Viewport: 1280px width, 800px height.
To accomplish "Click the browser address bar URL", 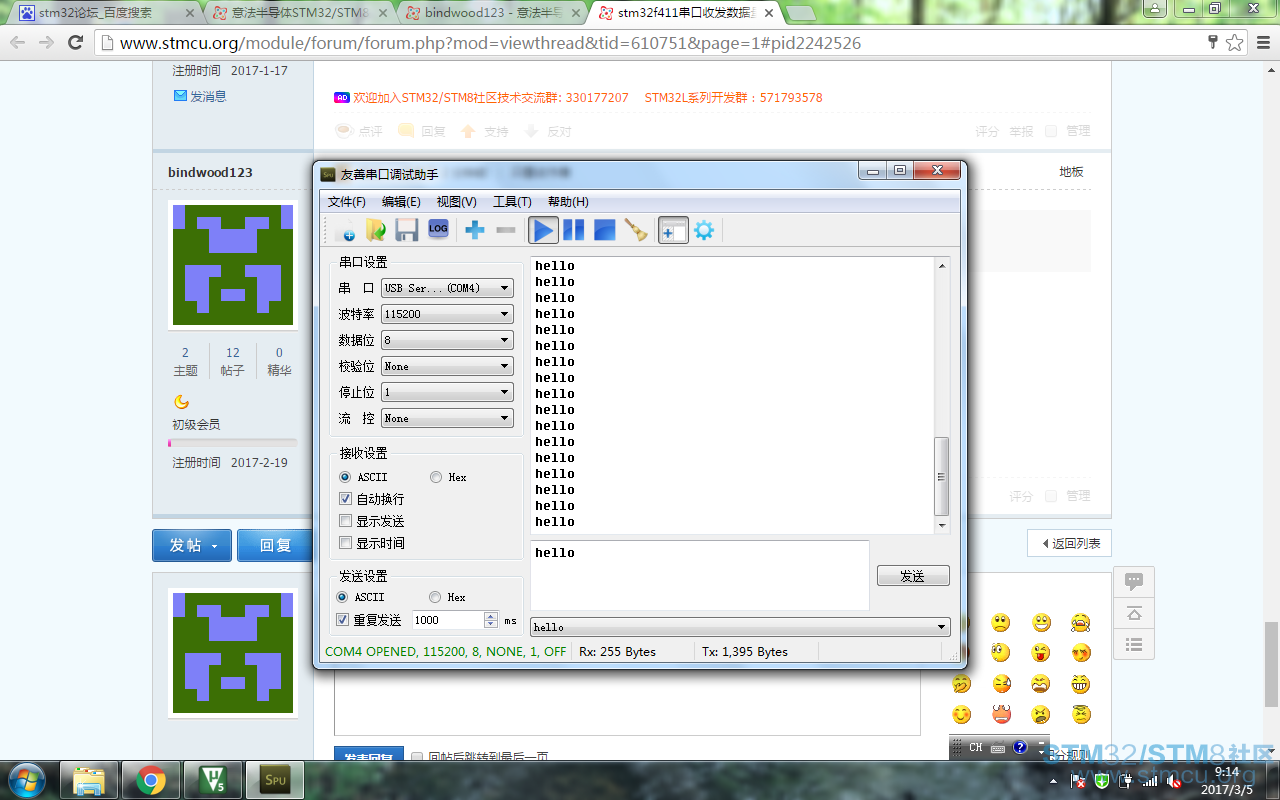I will point(490,43).
